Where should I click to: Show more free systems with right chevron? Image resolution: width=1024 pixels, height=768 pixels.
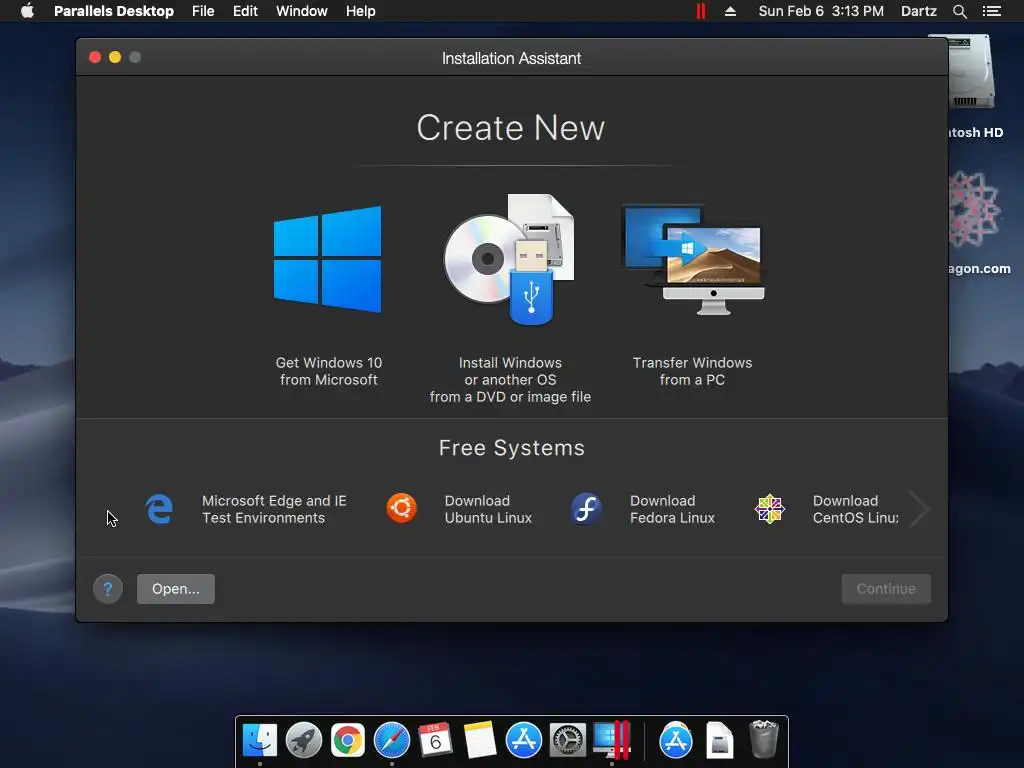click(919, 509)
